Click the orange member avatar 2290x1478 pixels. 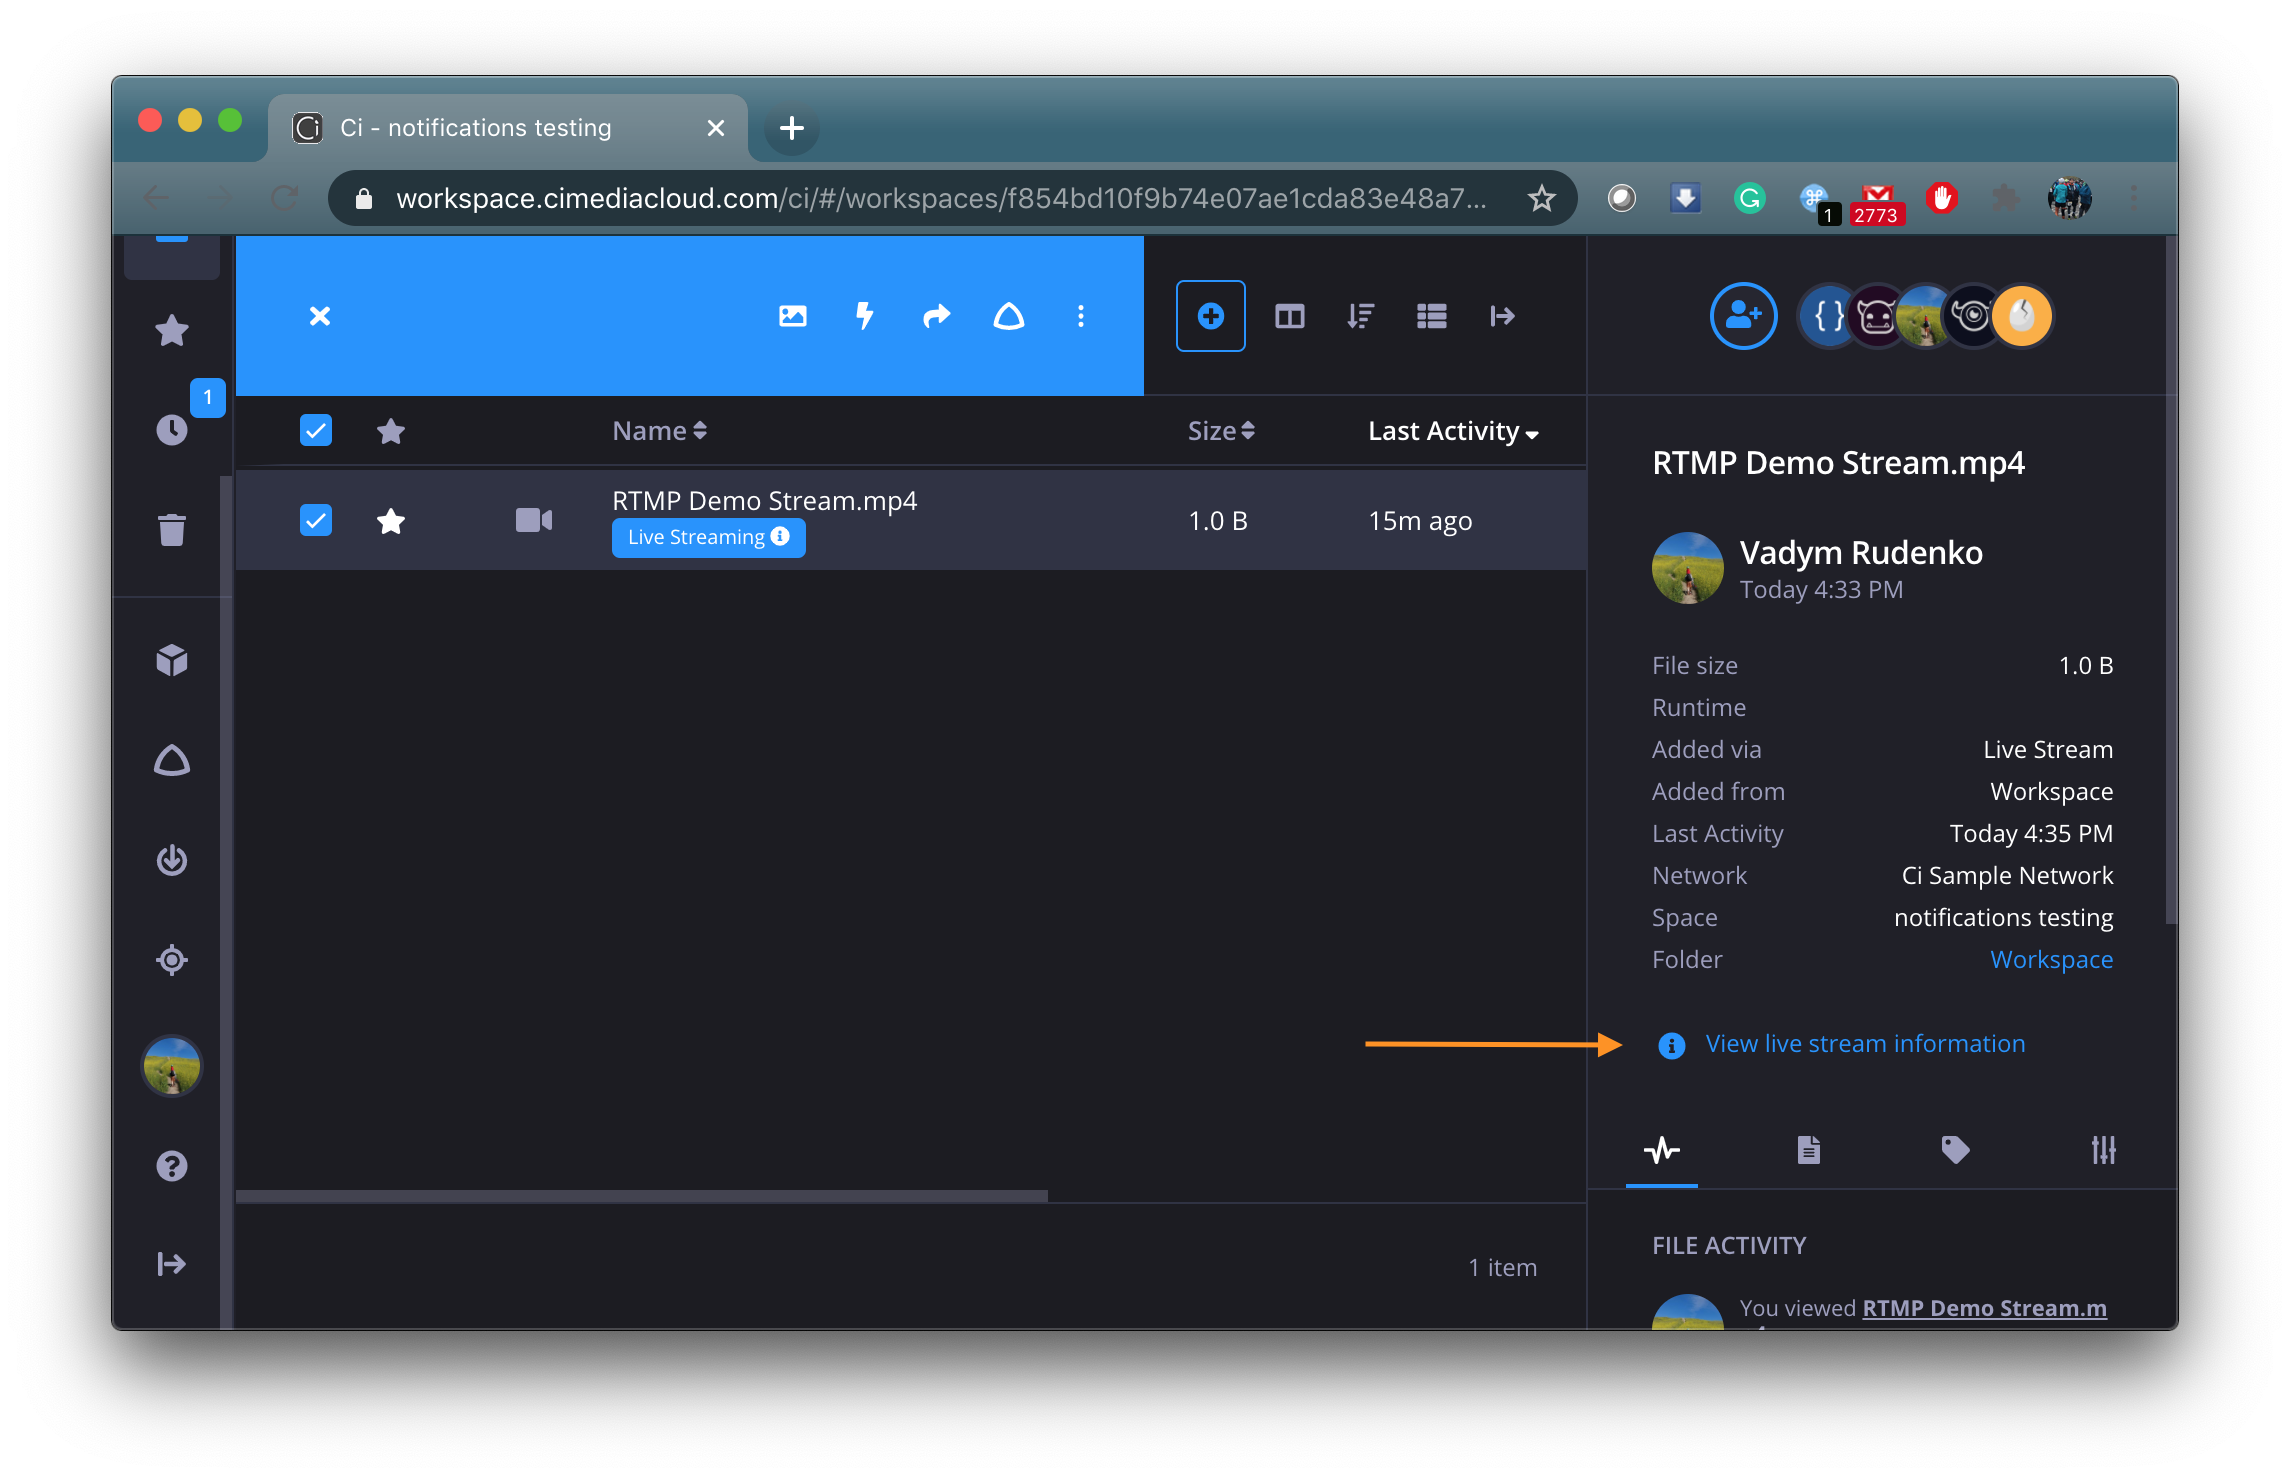coord(2022,316)
